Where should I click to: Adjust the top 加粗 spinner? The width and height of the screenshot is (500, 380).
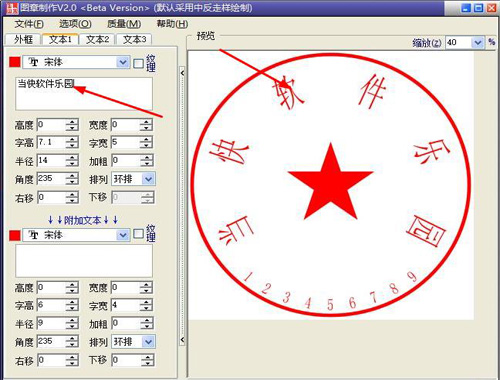tap(146, 161)
